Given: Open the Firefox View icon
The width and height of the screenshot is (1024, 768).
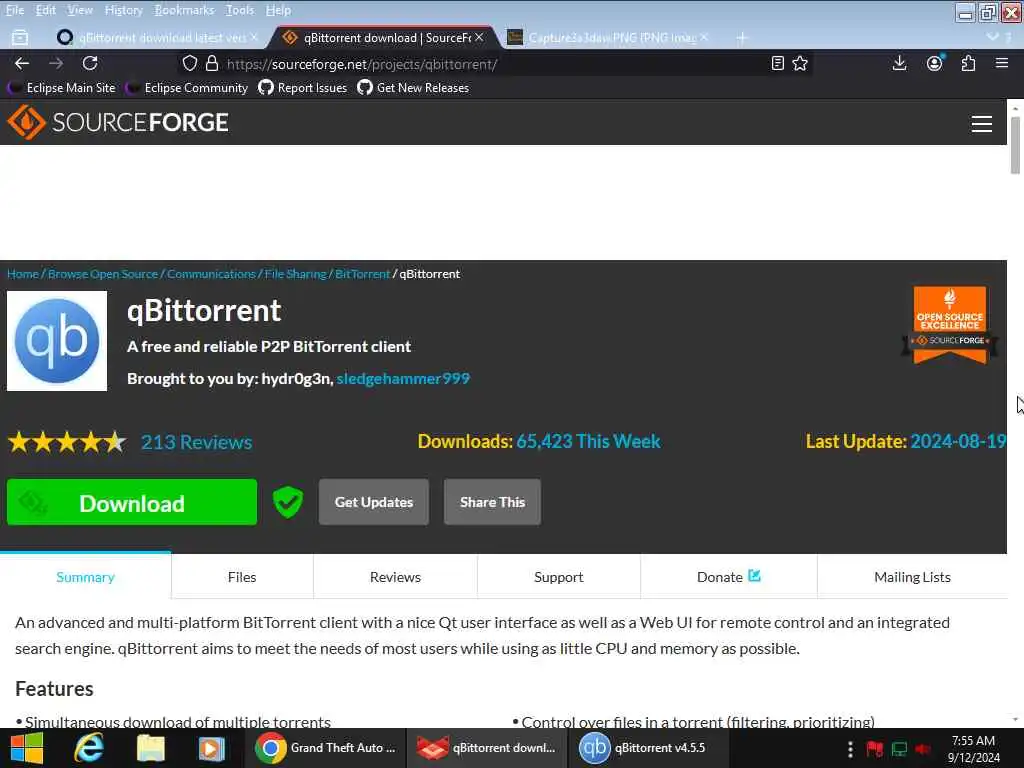Looking at the screenshot, I should point(20,38).
